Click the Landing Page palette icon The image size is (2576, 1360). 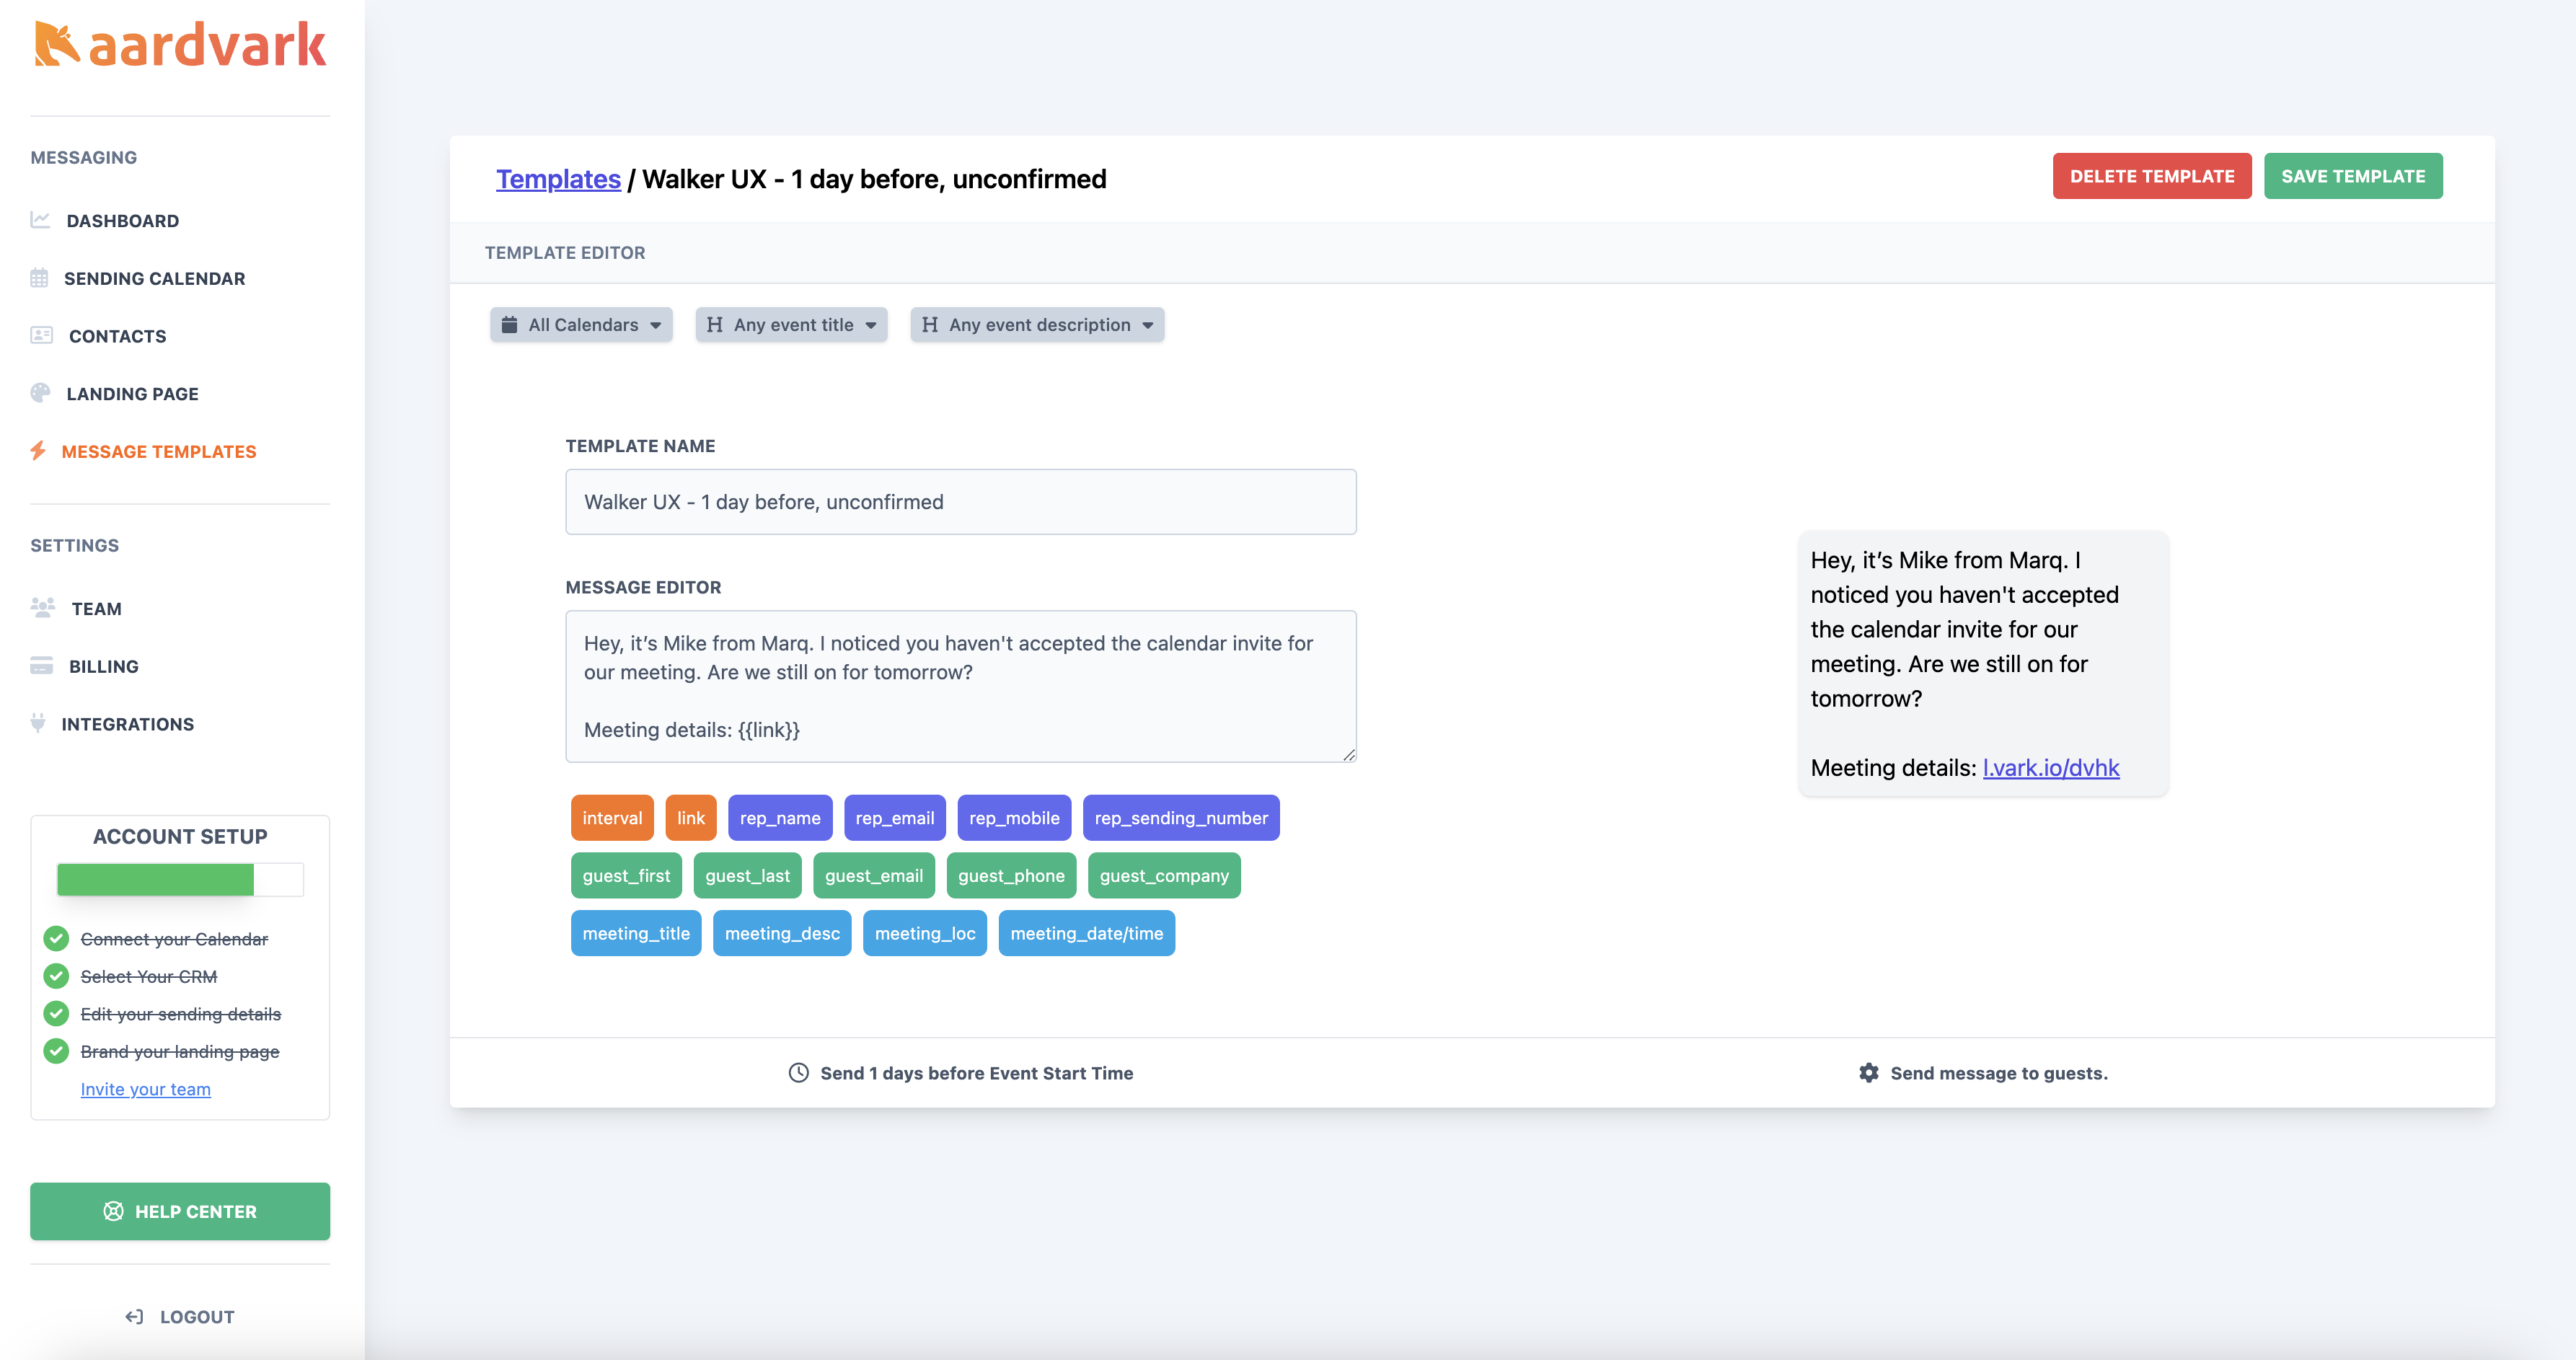[x=40, y=393]
